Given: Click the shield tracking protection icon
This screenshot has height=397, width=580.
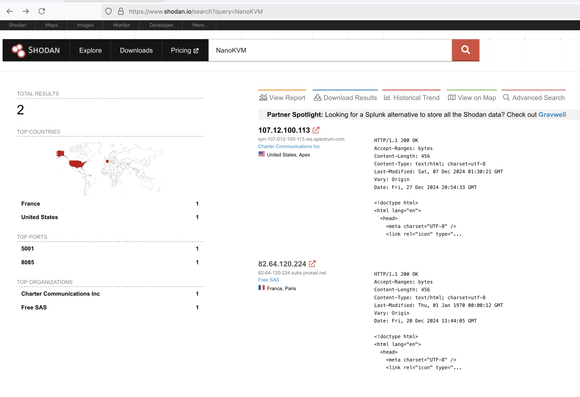Looking at the screenshot, I should point(108,11).
